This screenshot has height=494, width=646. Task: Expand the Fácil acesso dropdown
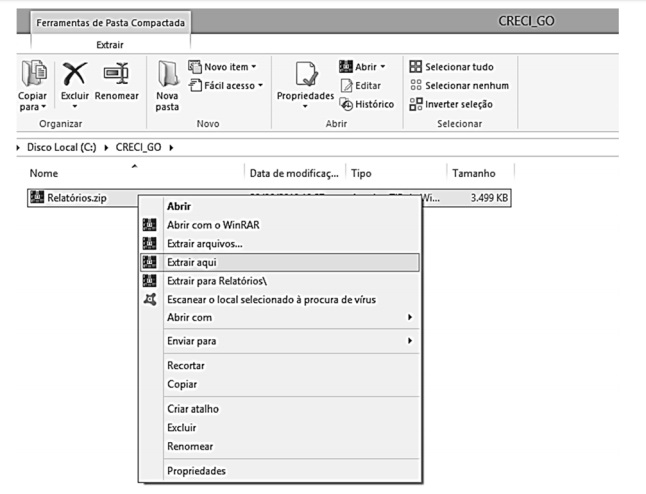pyautogui.click(x=231, y=86)
